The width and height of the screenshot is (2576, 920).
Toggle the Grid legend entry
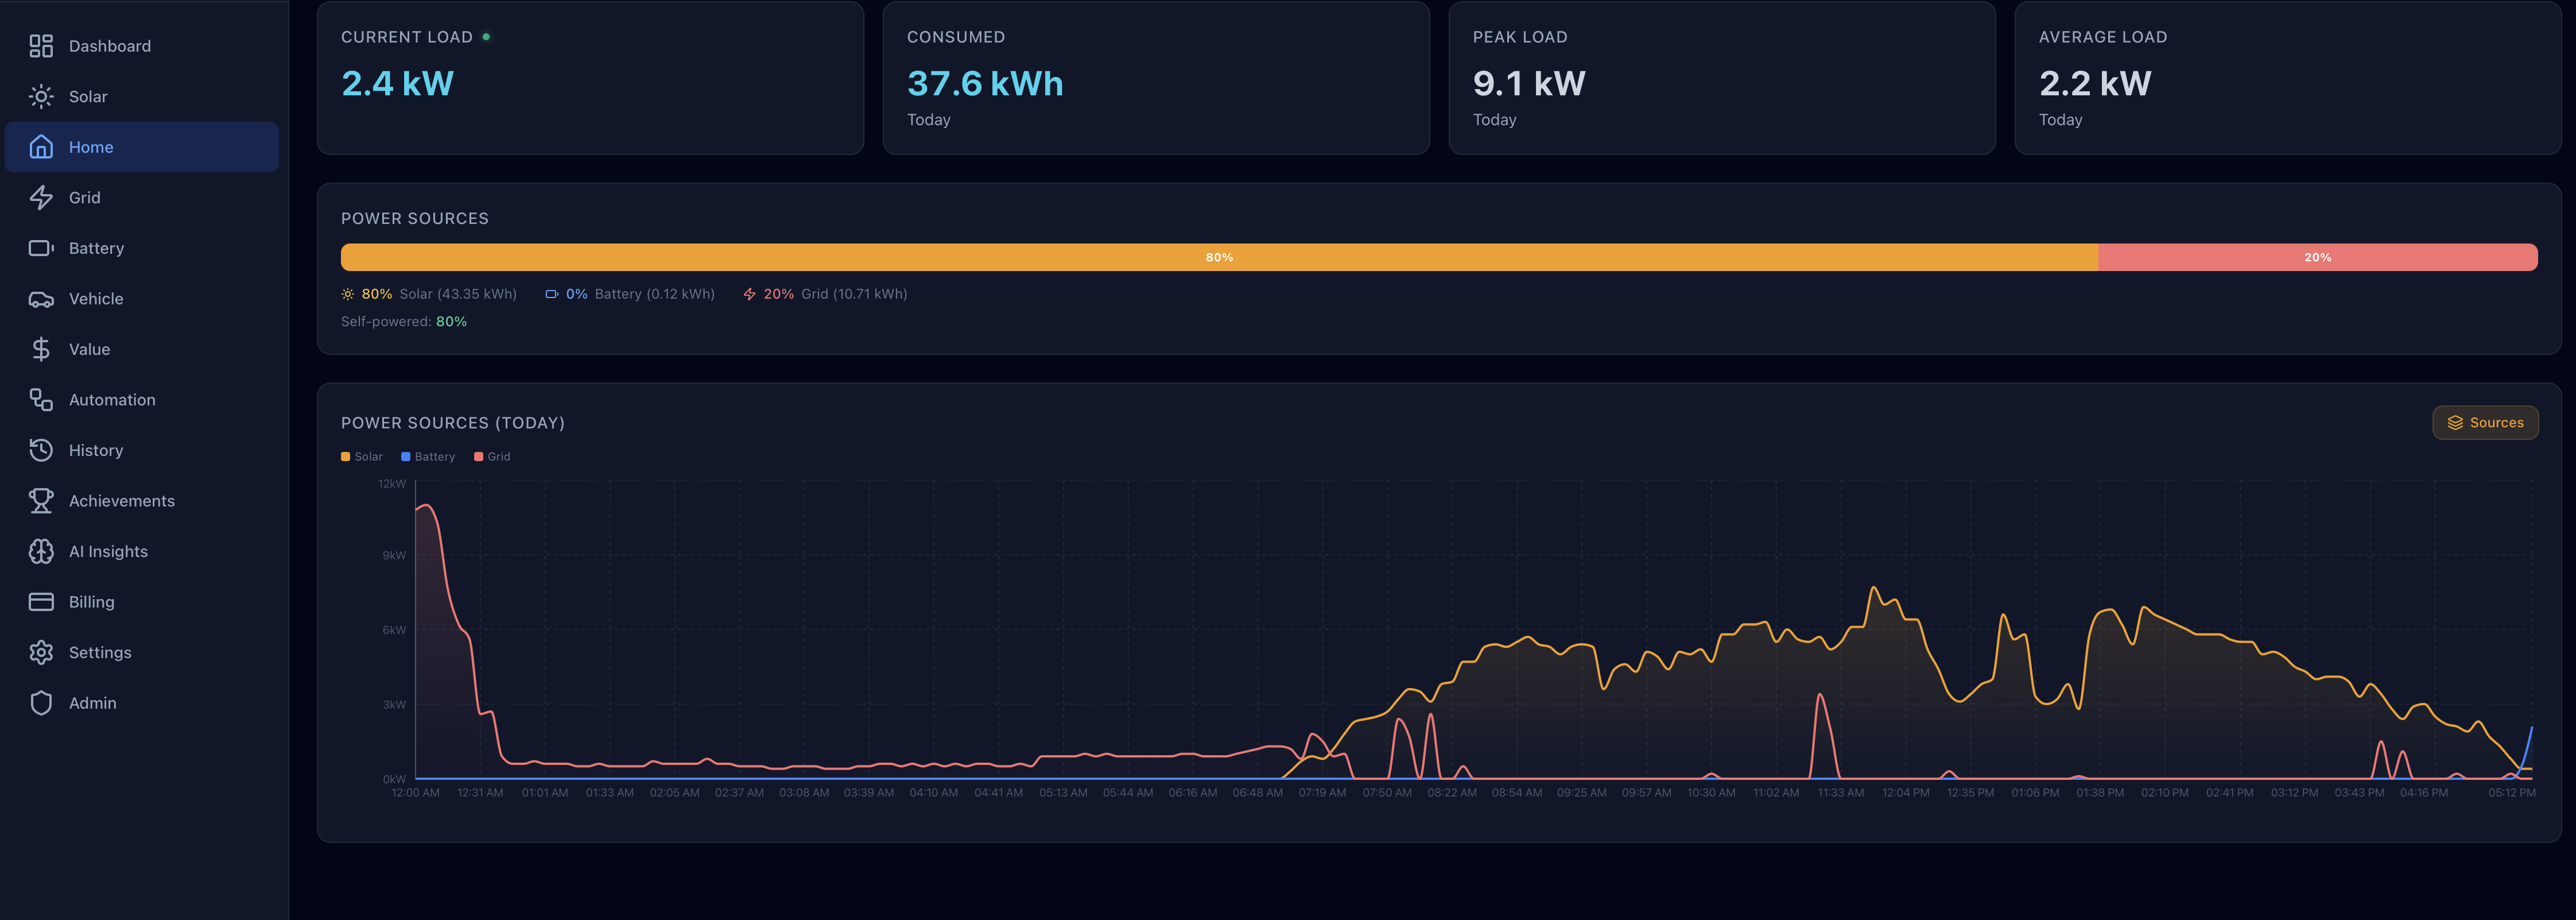491,456
